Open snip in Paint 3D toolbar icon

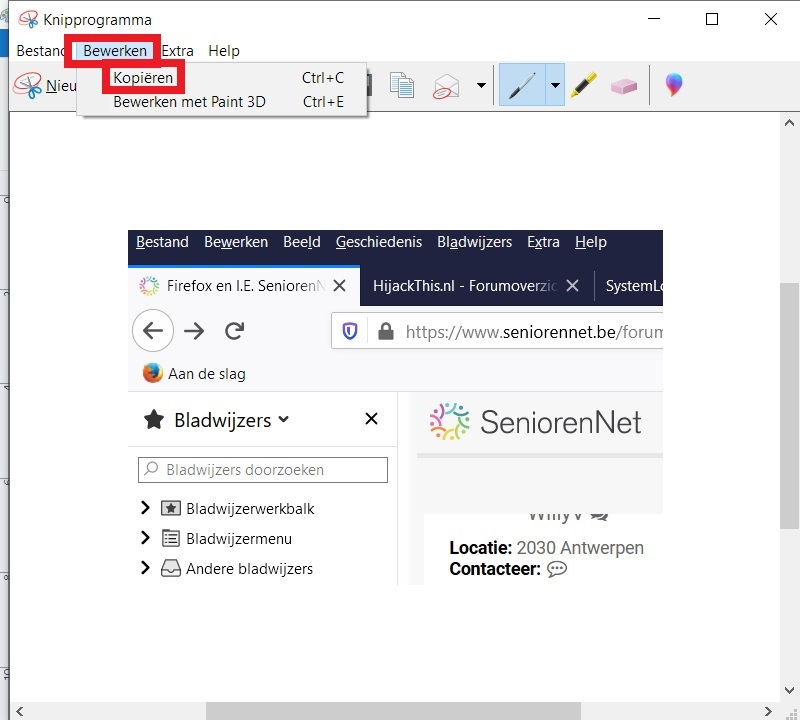coord(674,86)
